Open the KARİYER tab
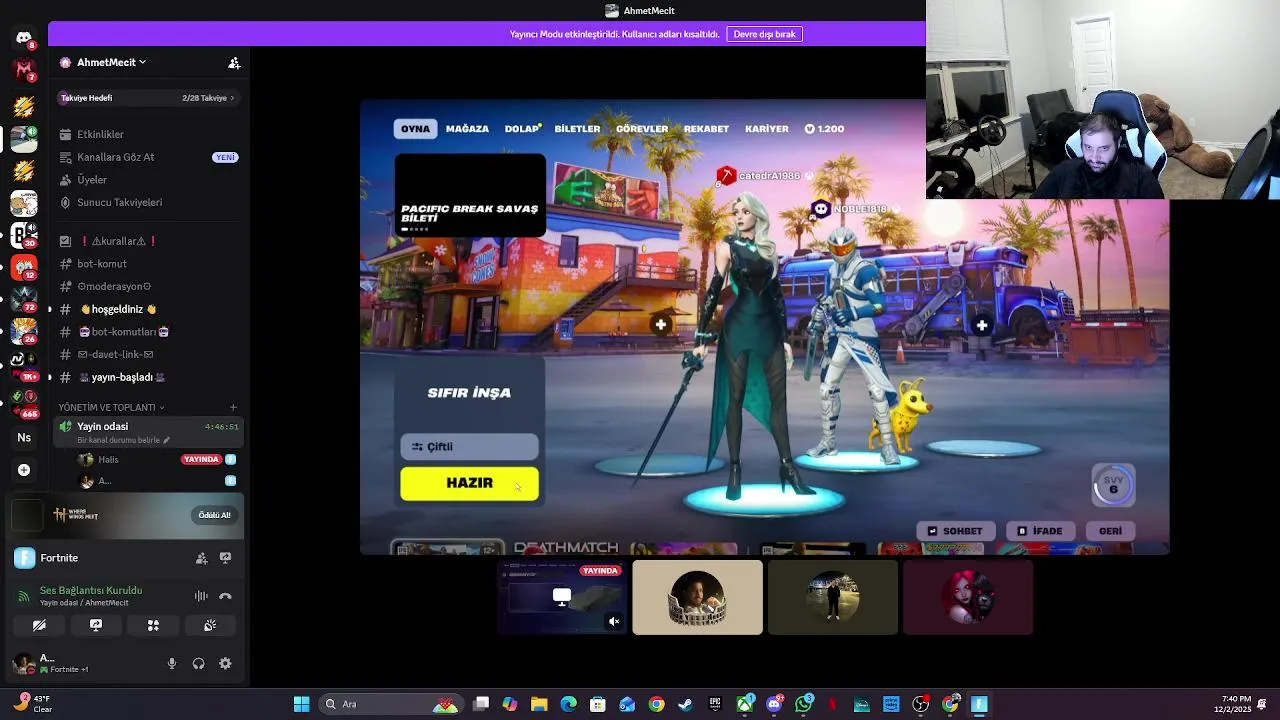The width and height of the screenshot is (1280, 720). click(767, 129)
